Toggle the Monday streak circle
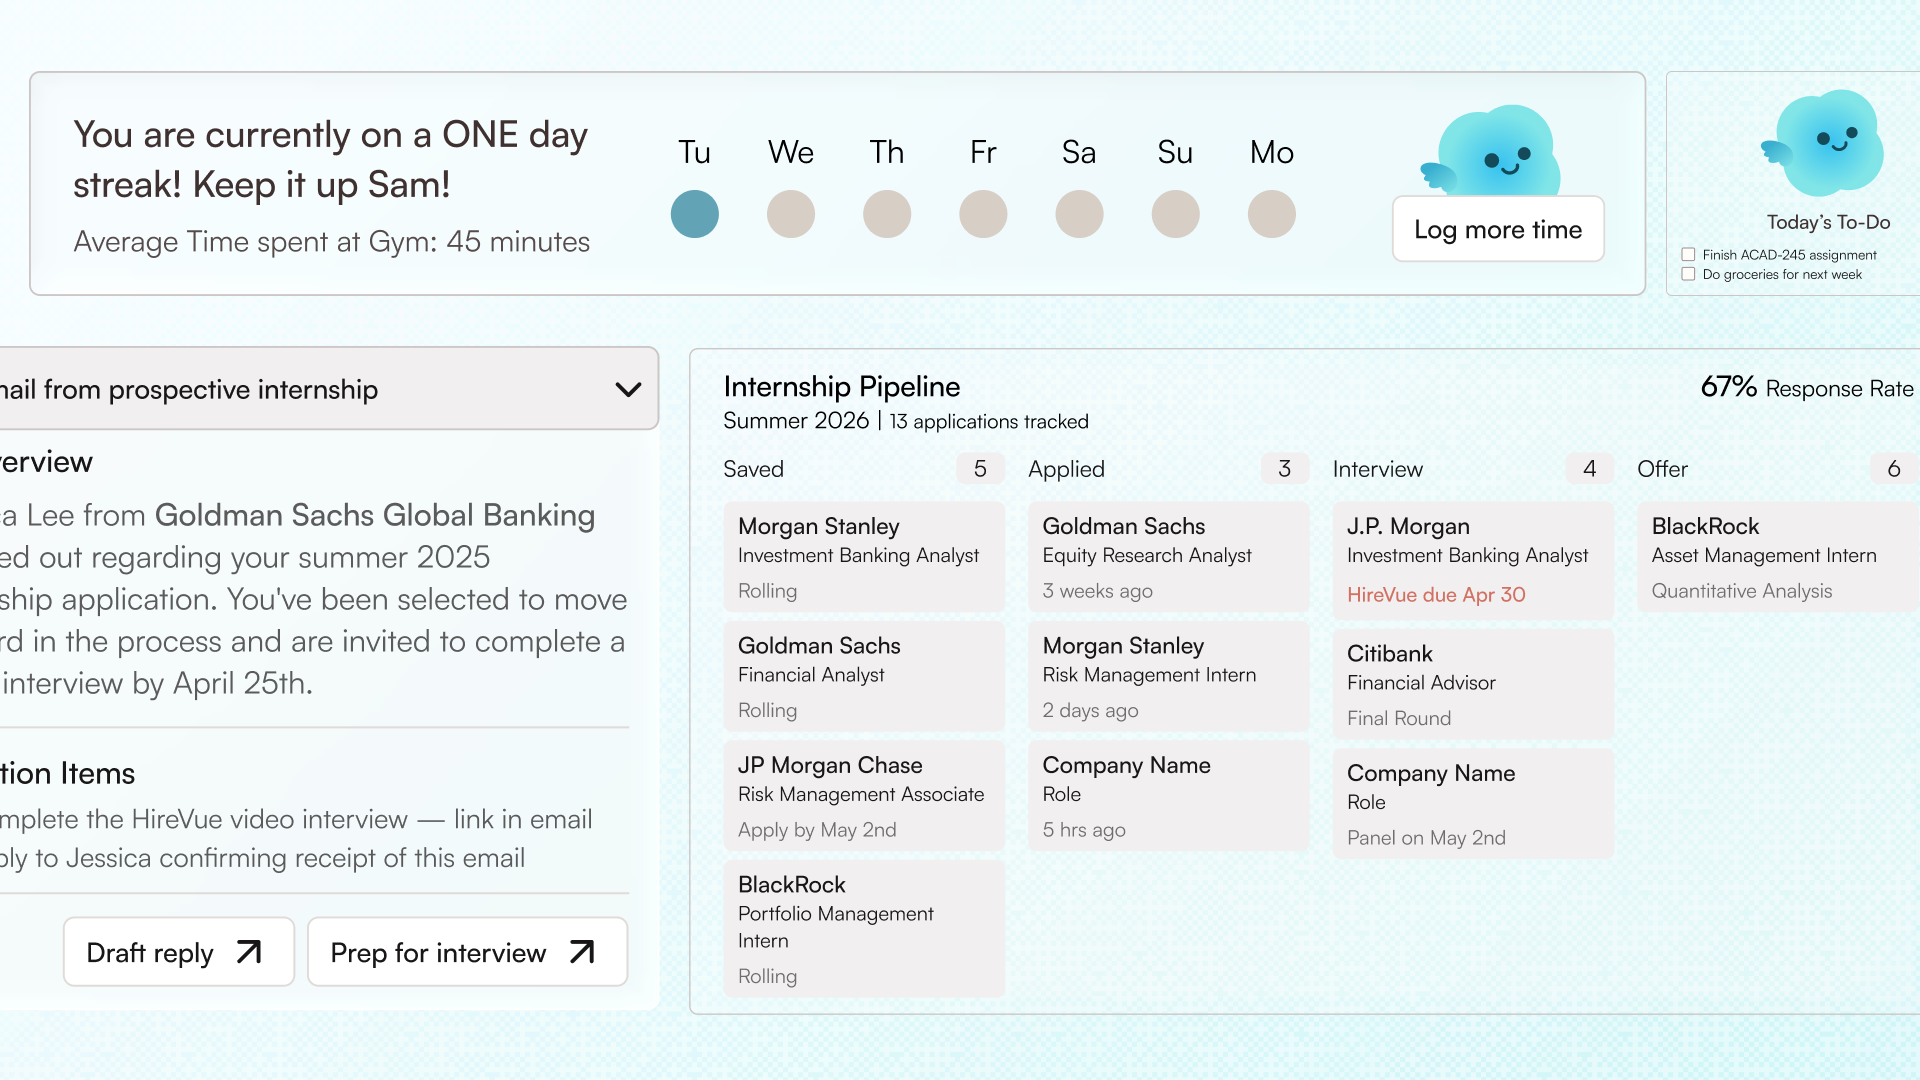Viewport: 1920px width, 1080px height. (1272, 214)
